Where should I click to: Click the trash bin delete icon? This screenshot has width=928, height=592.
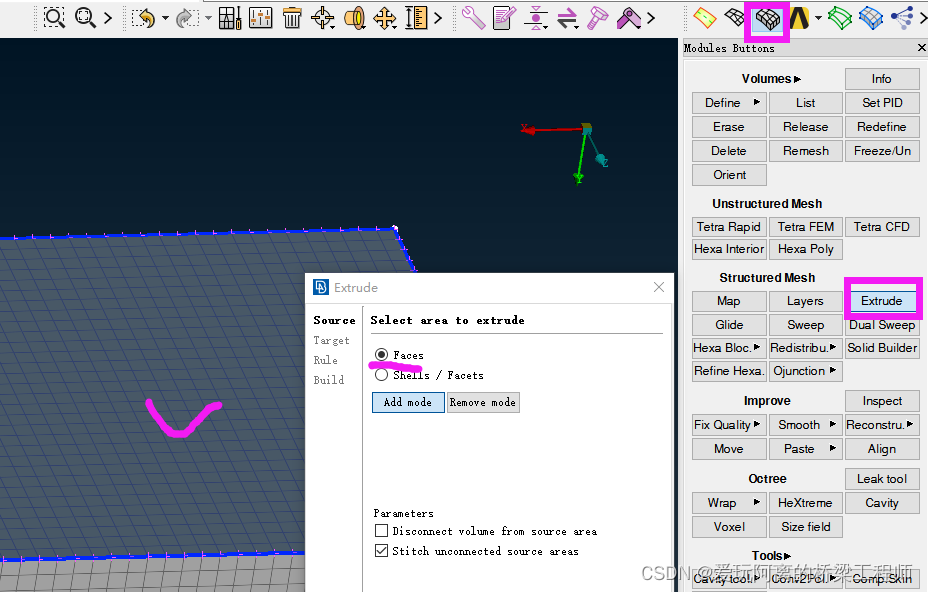click(292, 18)
